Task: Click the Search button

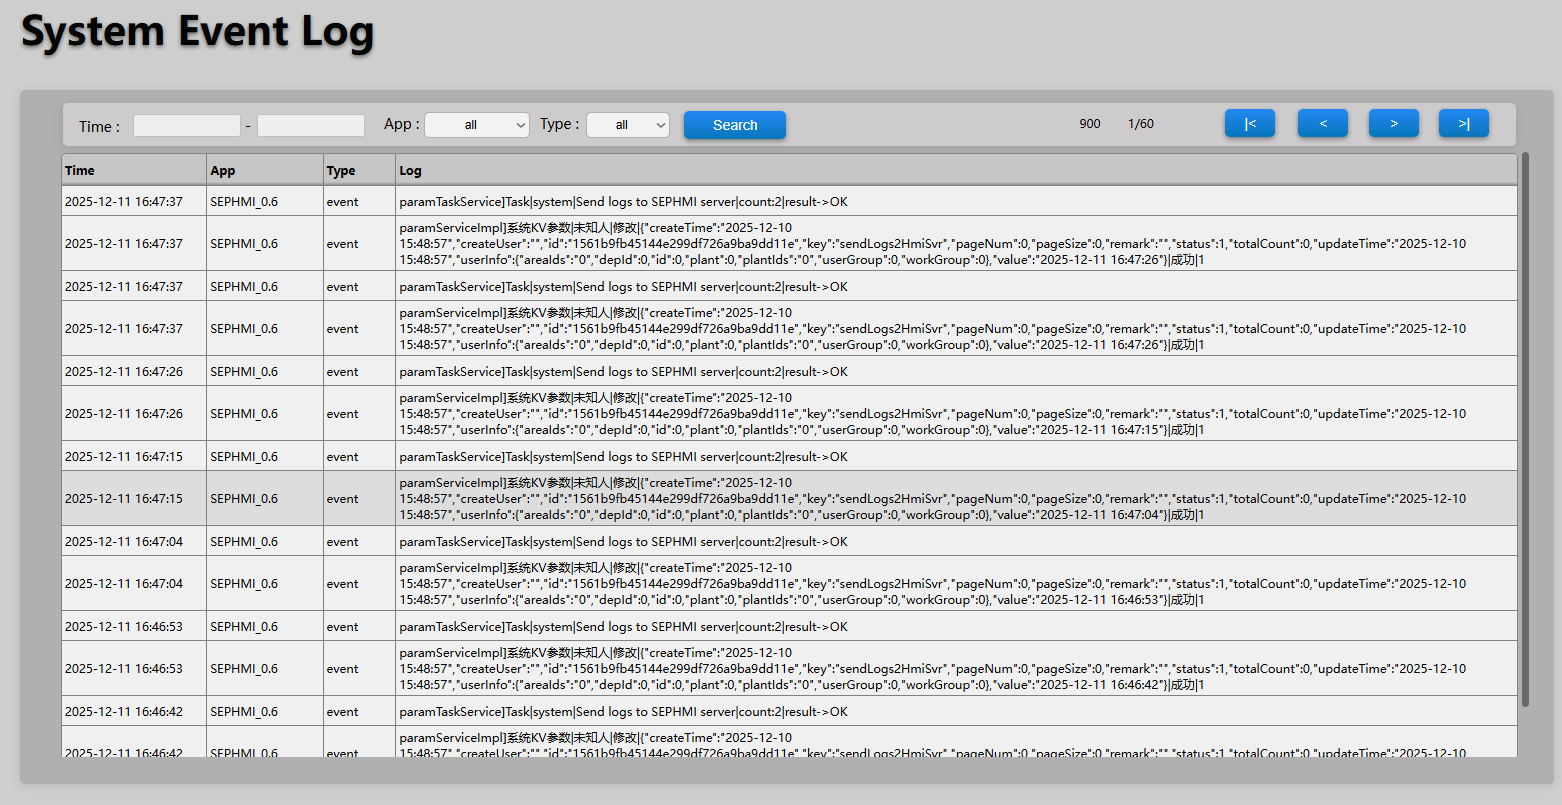Action: coord(734,125)
